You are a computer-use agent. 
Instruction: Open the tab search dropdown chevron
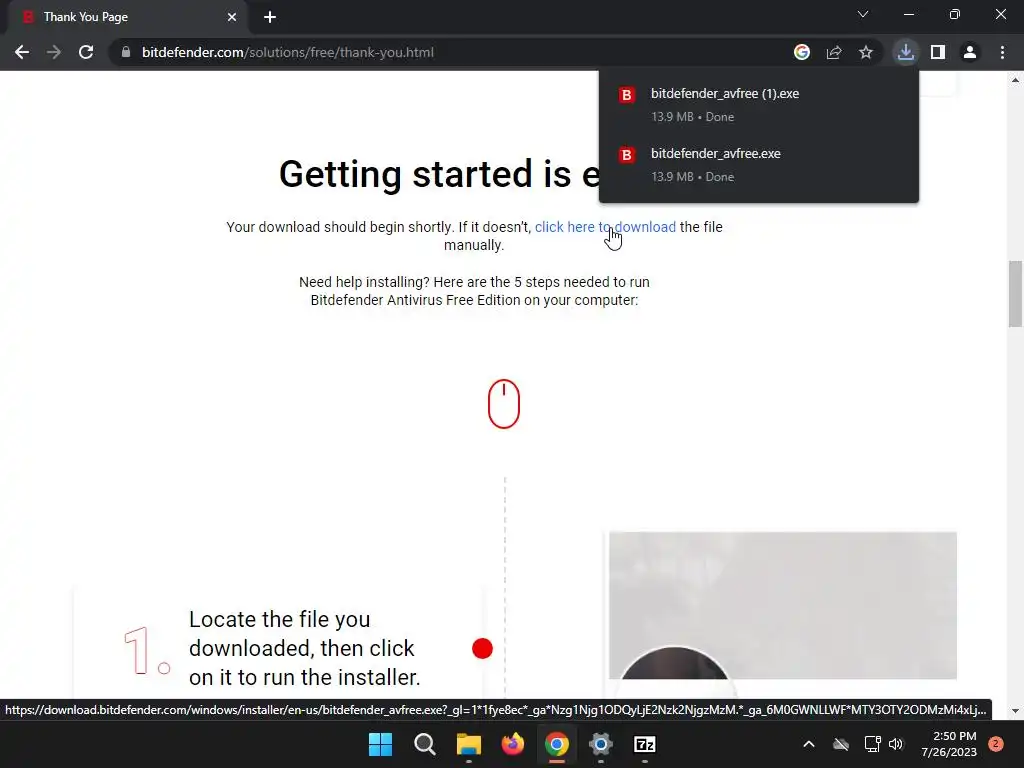(863, 14)
